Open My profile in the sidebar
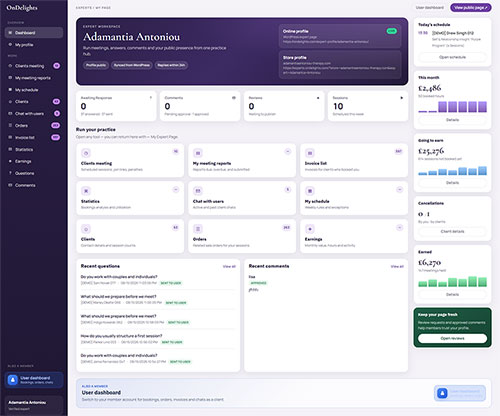The image size is (500, 416). click(x=34, y=45)
